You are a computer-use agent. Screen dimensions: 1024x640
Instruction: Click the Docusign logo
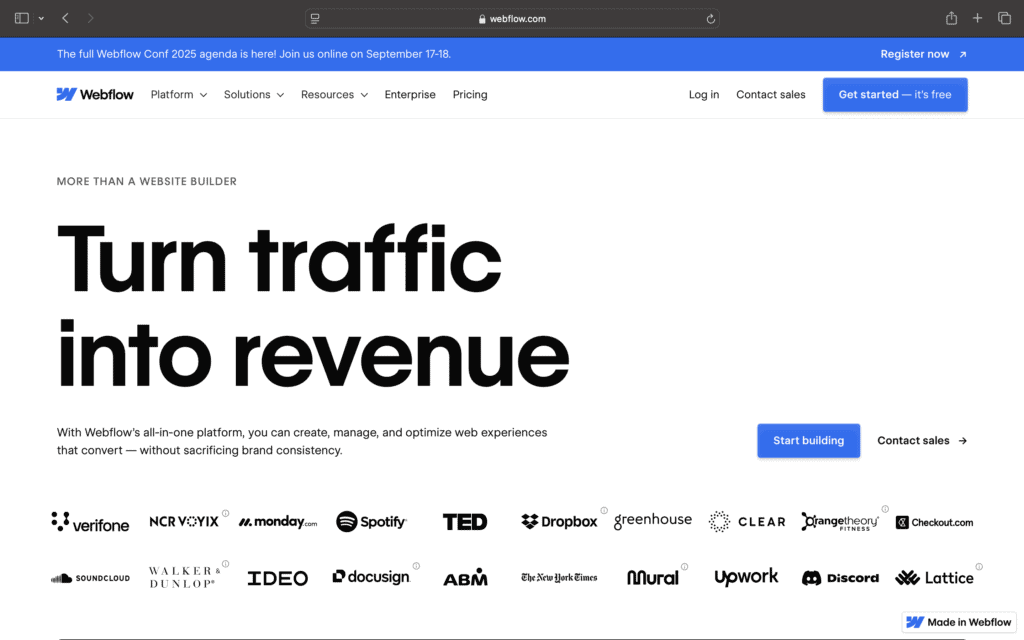pyautogui.click(x=371, y=577)
